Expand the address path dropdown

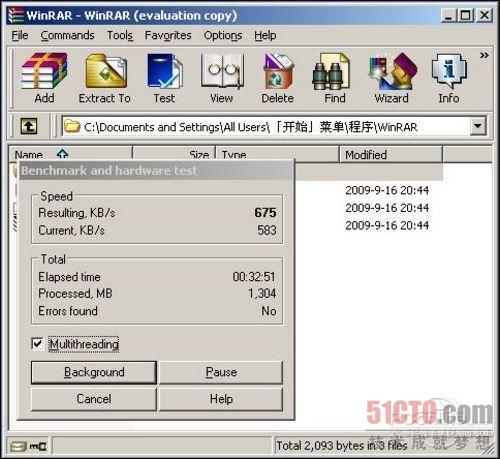478,126
